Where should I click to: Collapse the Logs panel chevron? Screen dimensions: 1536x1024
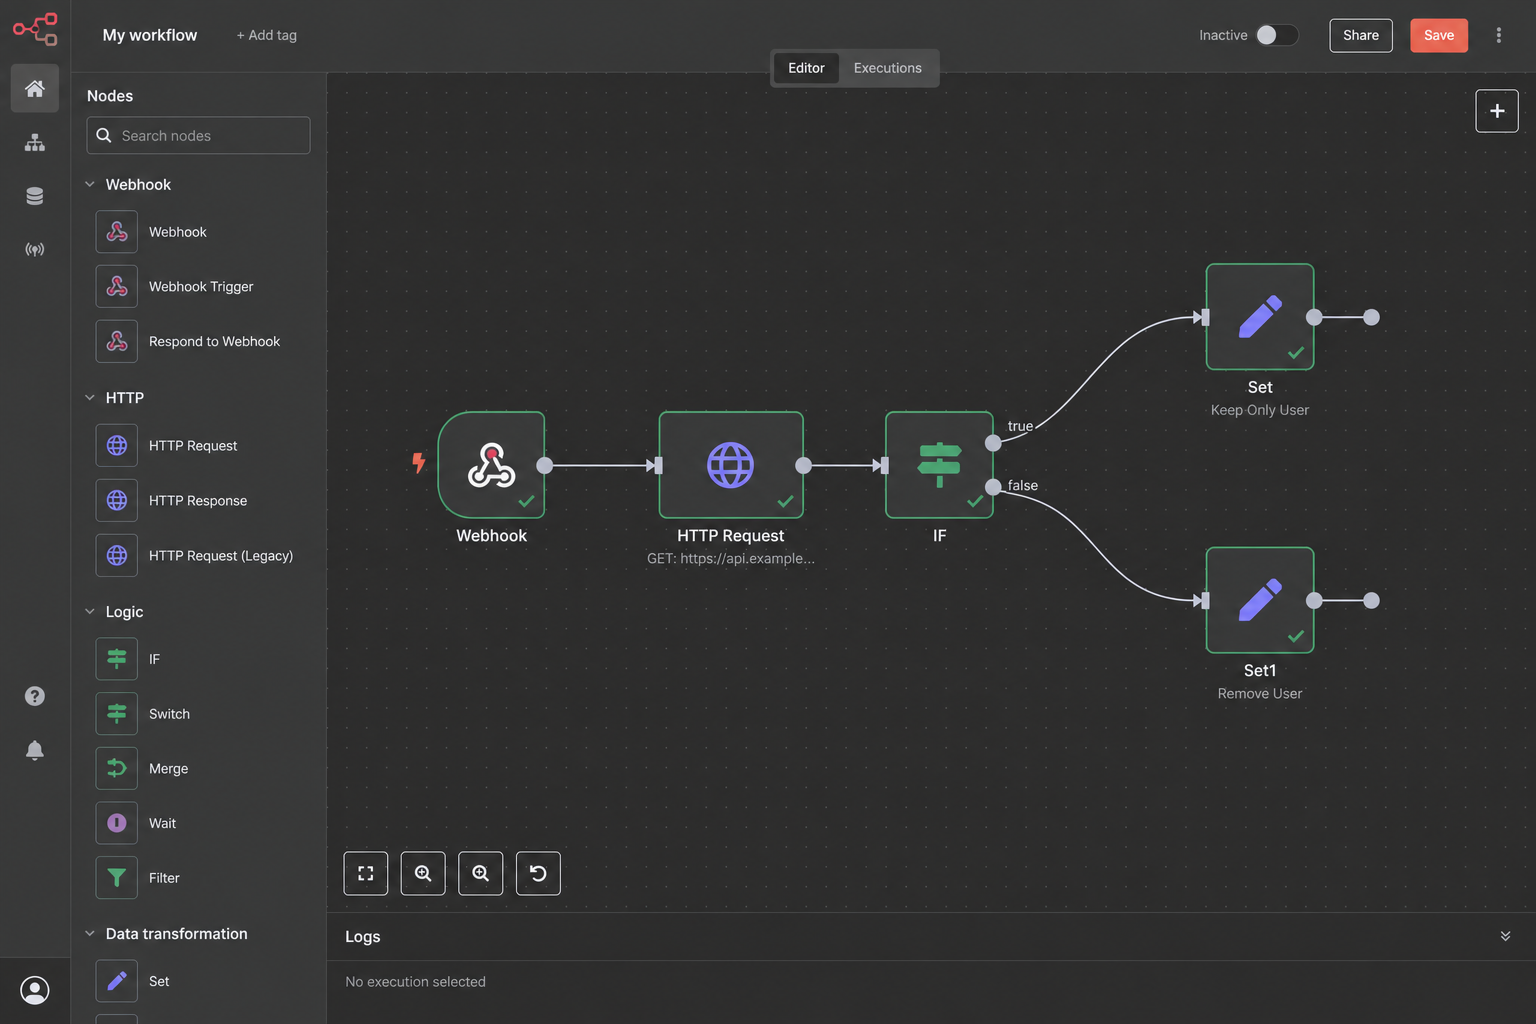(1505, 936)
